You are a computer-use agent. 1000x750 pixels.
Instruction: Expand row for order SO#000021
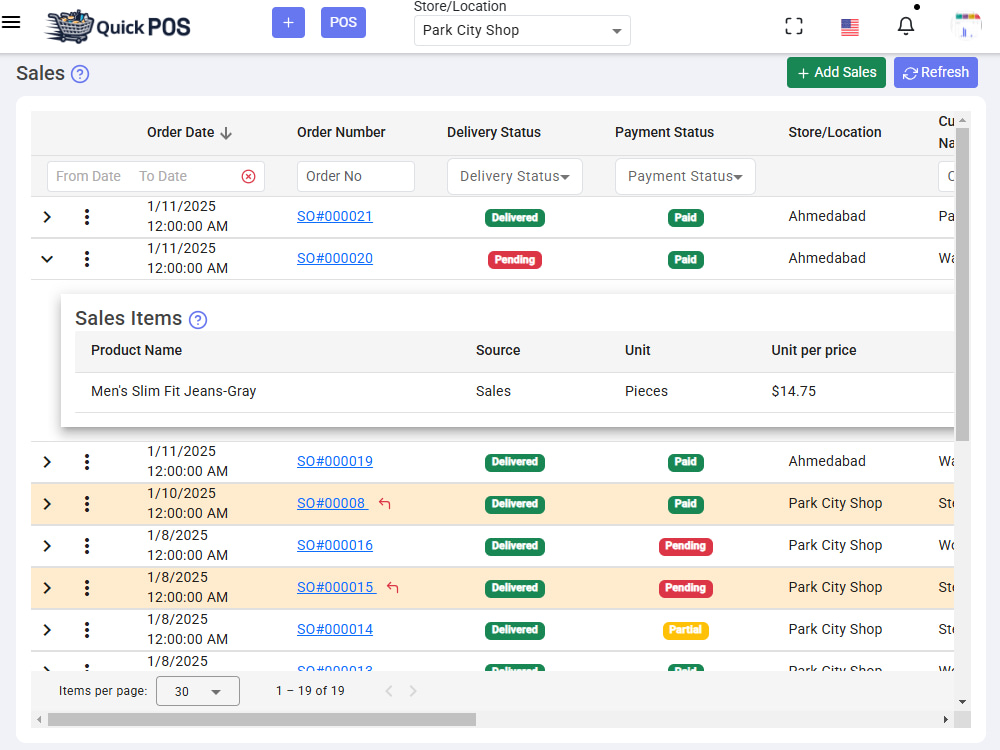click(47, 217)
